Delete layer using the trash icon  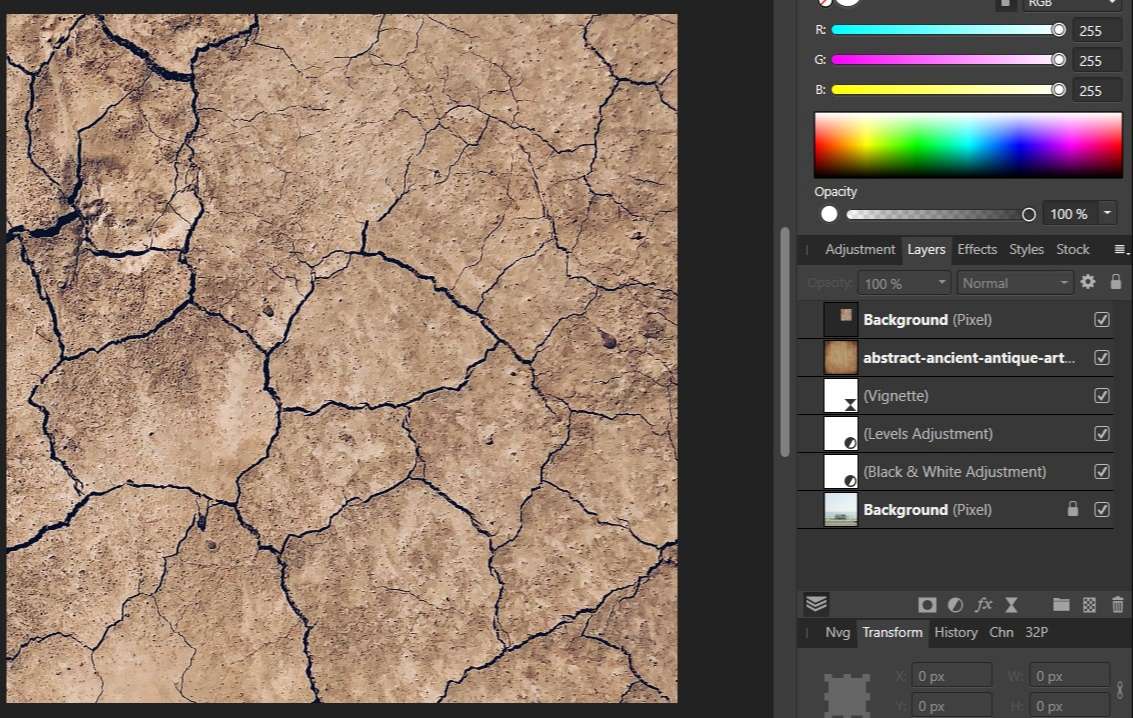[x=1117, y=605]
